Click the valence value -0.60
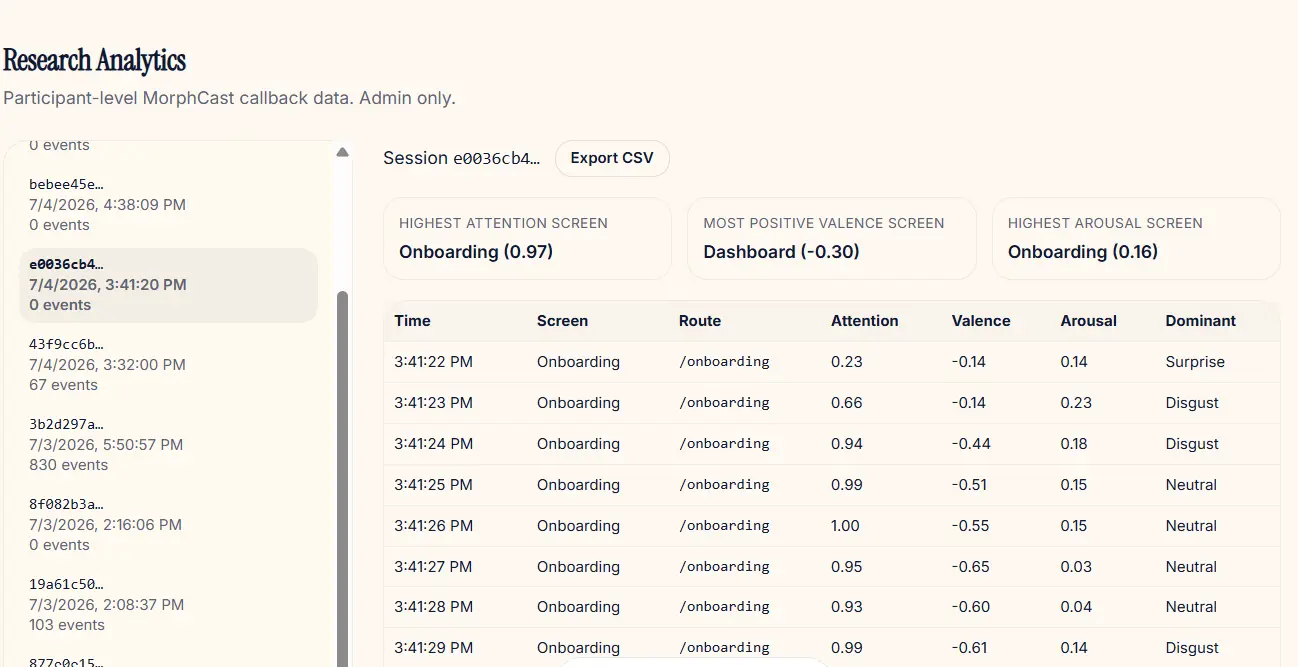The height and width of the screenshot is (667, 1298). pyautogui.click(x=971, y=607)
